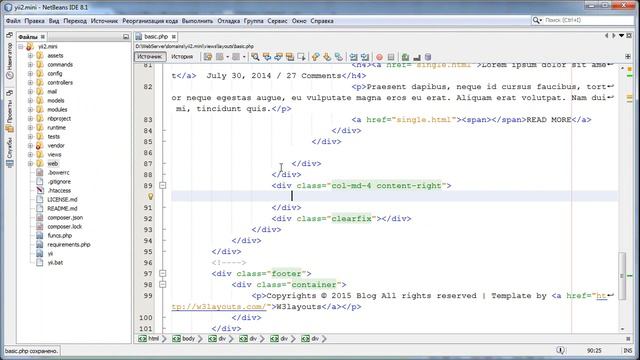Click the Last Edit toolbar icon

(x=208, y=57)
